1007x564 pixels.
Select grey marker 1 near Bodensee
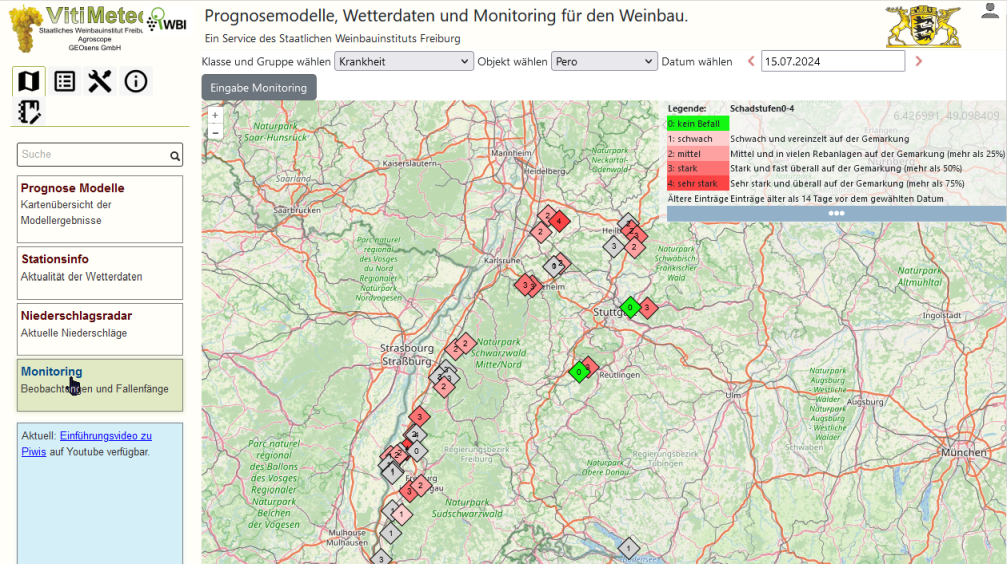(629, 549)
